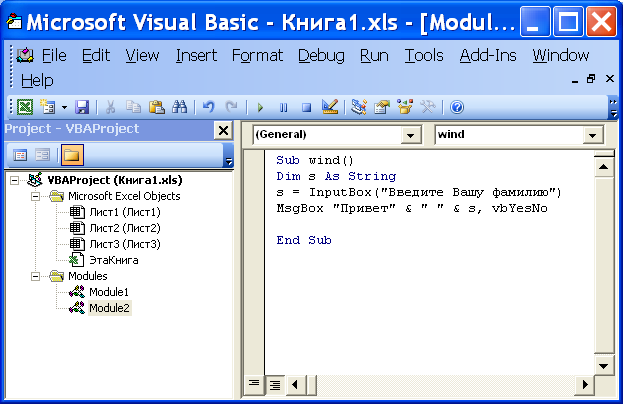The image size is (623, 404).
Task: Open Properties Window toolbar icon
Action: (382, 107)
